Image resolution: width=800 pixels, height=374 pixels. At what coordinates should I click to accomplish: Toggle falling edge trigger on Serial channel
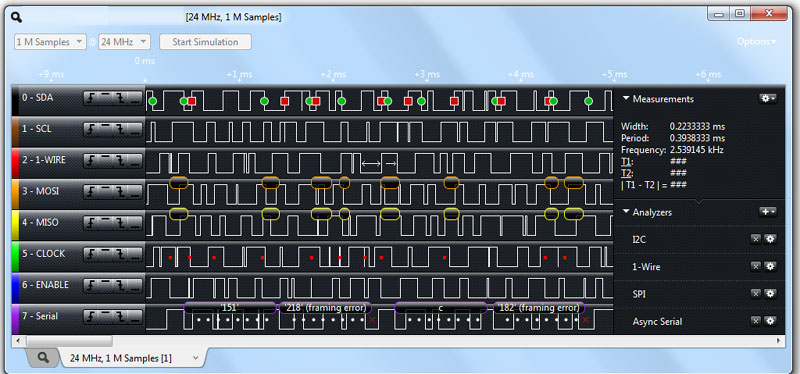click(x=120, y=316)
